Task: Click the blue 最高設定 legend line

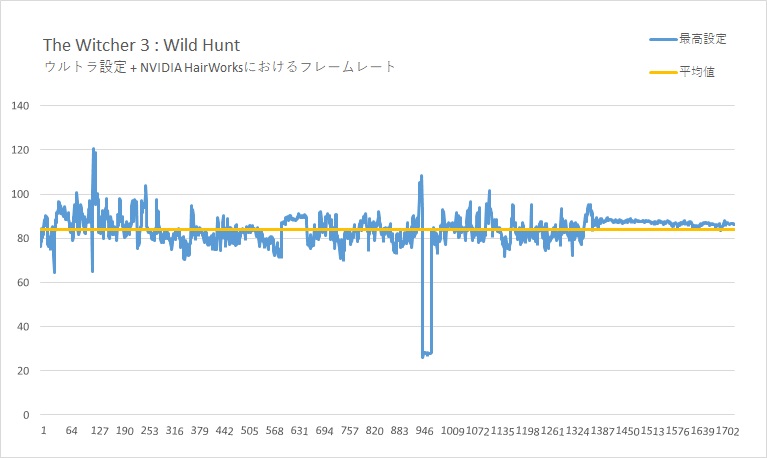Action: [663, 39]
